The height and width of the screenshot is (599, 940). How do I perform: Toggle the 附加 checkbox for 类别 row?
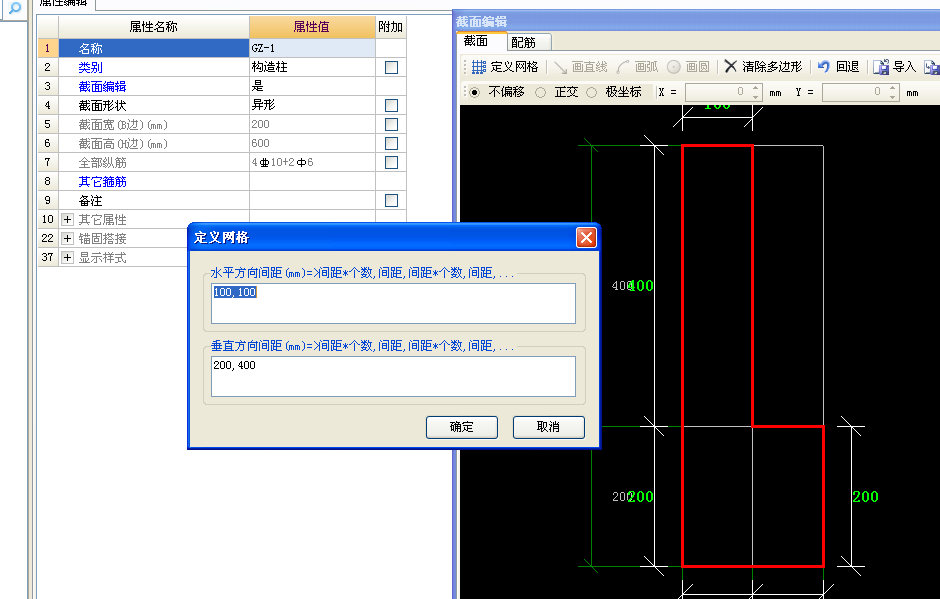(391, 67)
